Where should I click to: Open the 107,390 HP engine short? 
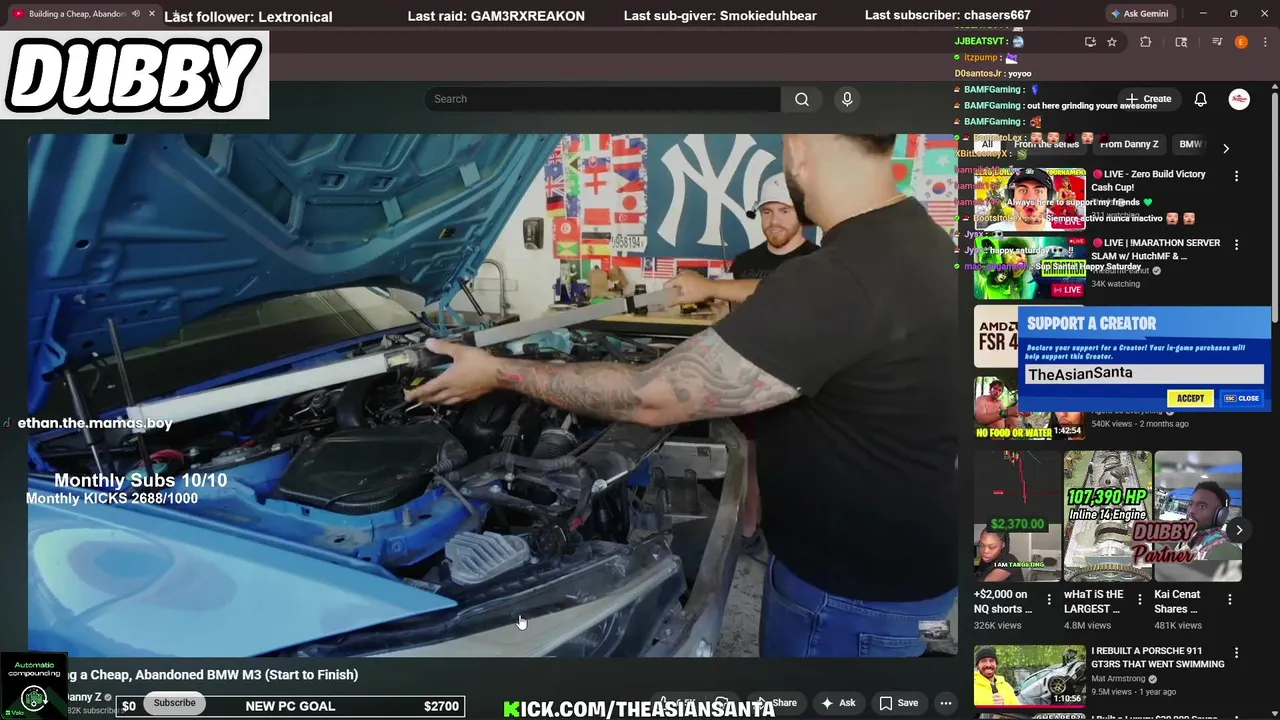(x=1107, y=516)
